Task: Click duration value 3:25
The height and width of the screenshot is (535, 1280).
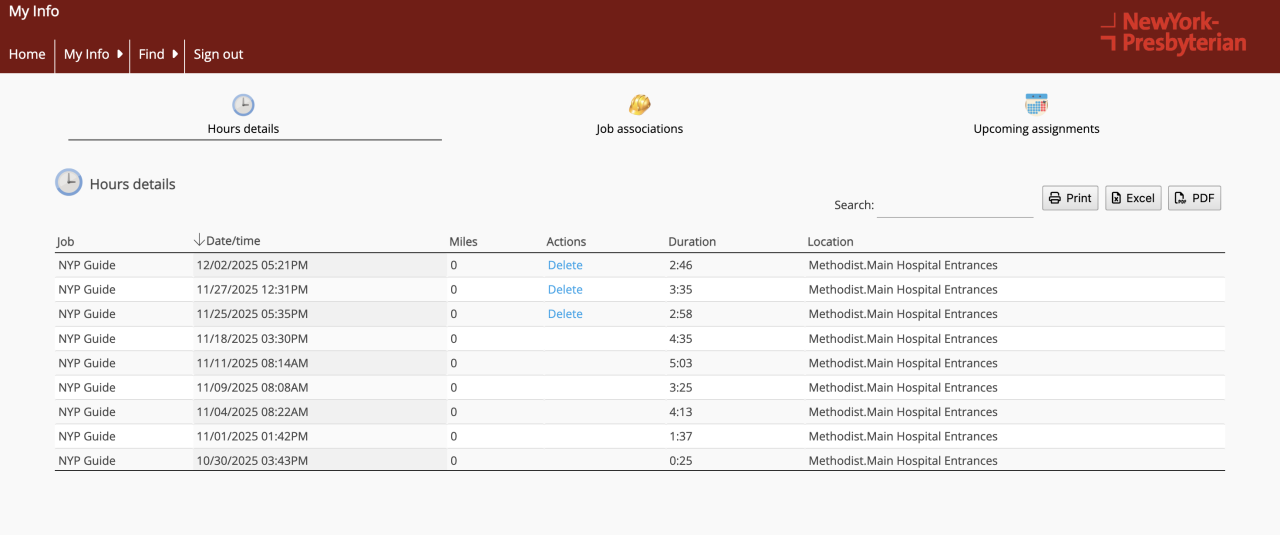Action: (x=681, y=387)
